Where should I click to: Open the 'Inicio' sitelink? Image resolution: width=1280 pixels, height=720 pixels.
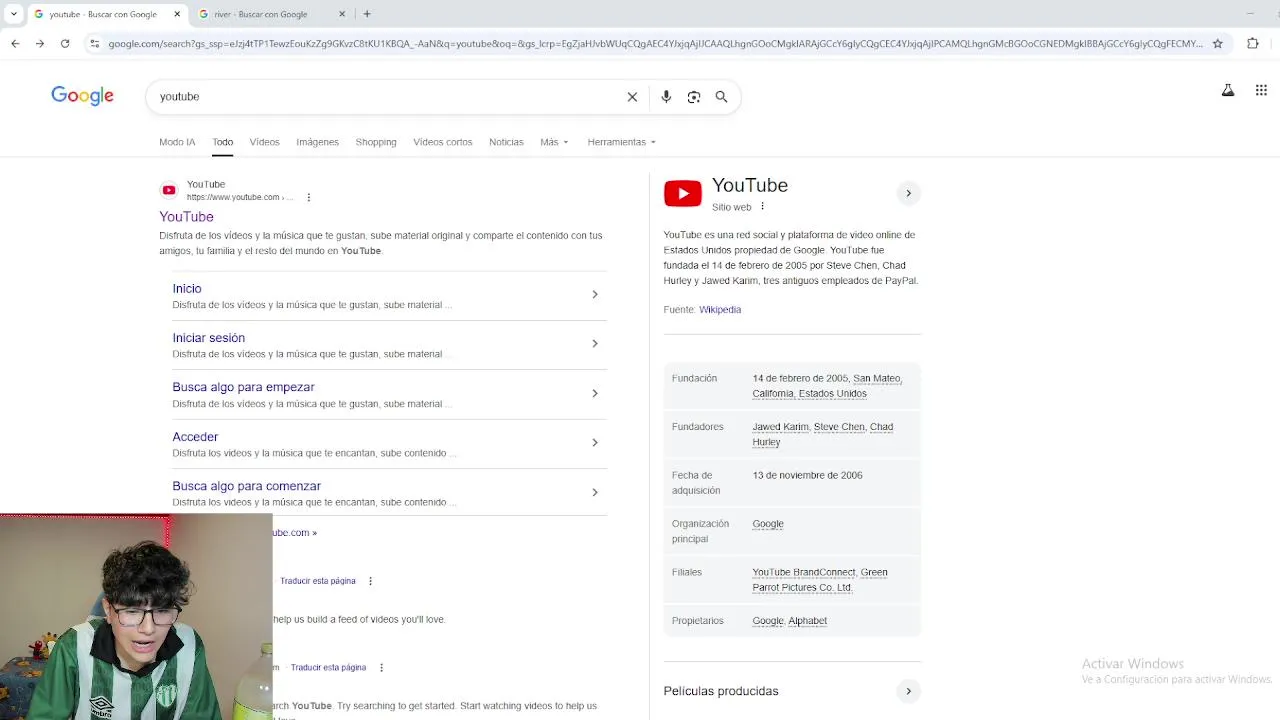(x=187, y=288)
